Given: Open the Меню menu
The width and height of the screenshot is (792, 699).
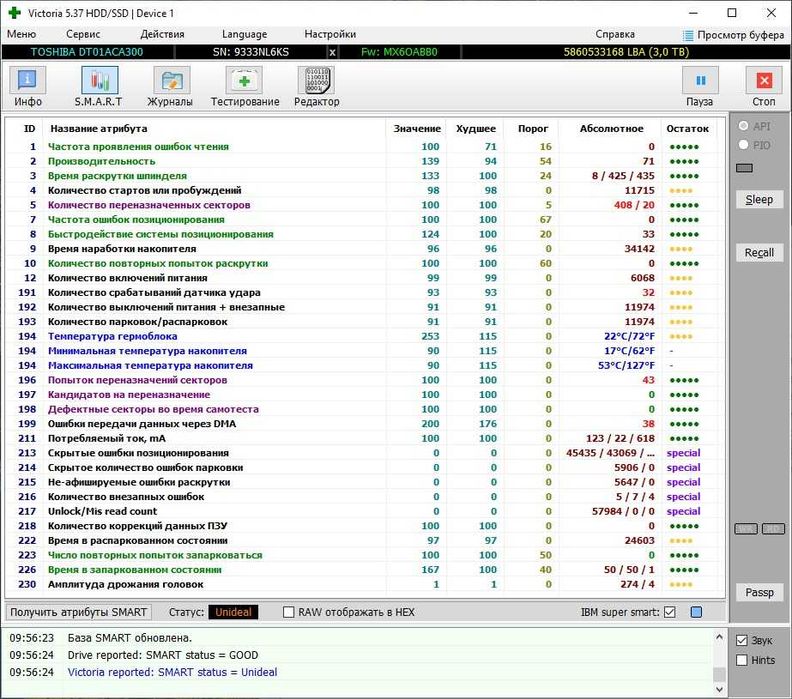Looking at the screenshot, I should coord(21,34).
